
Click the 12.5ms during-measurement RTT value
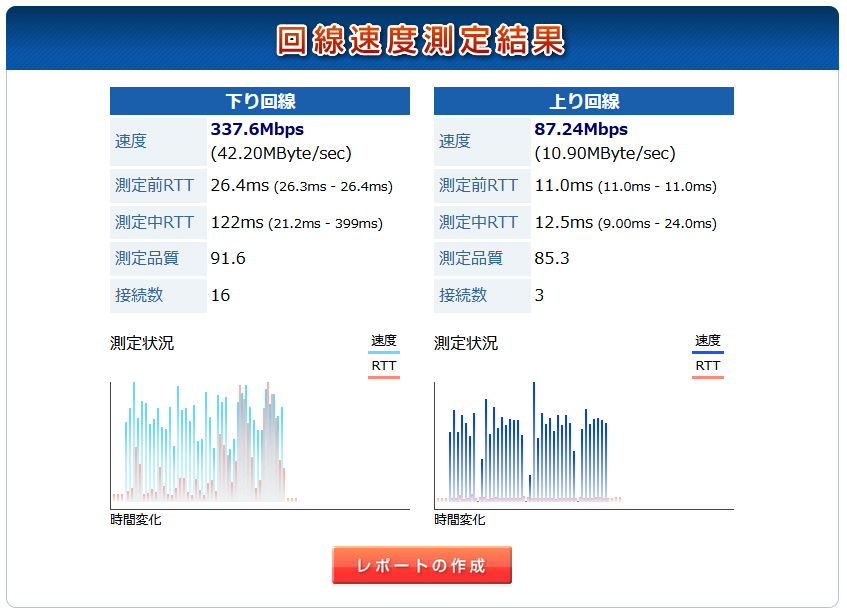[564, 222]
